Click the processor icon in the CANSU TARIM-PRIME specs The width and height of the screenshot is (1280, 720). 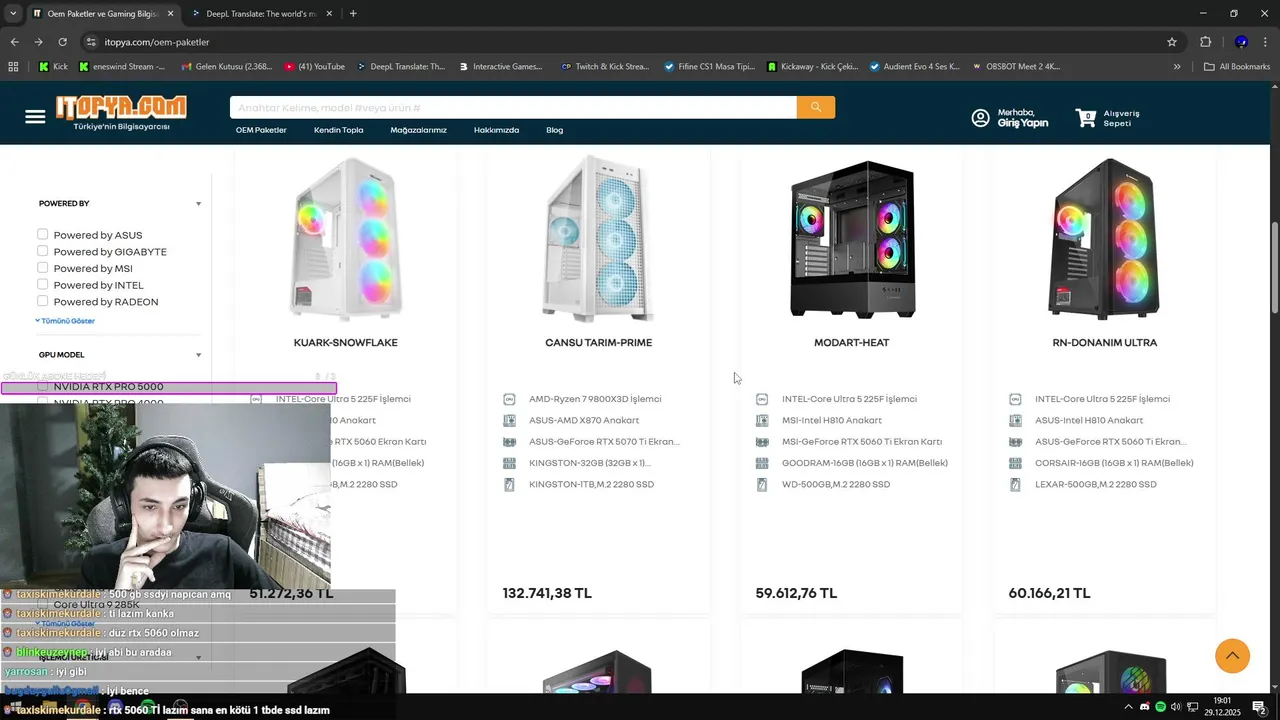point(509,399)
